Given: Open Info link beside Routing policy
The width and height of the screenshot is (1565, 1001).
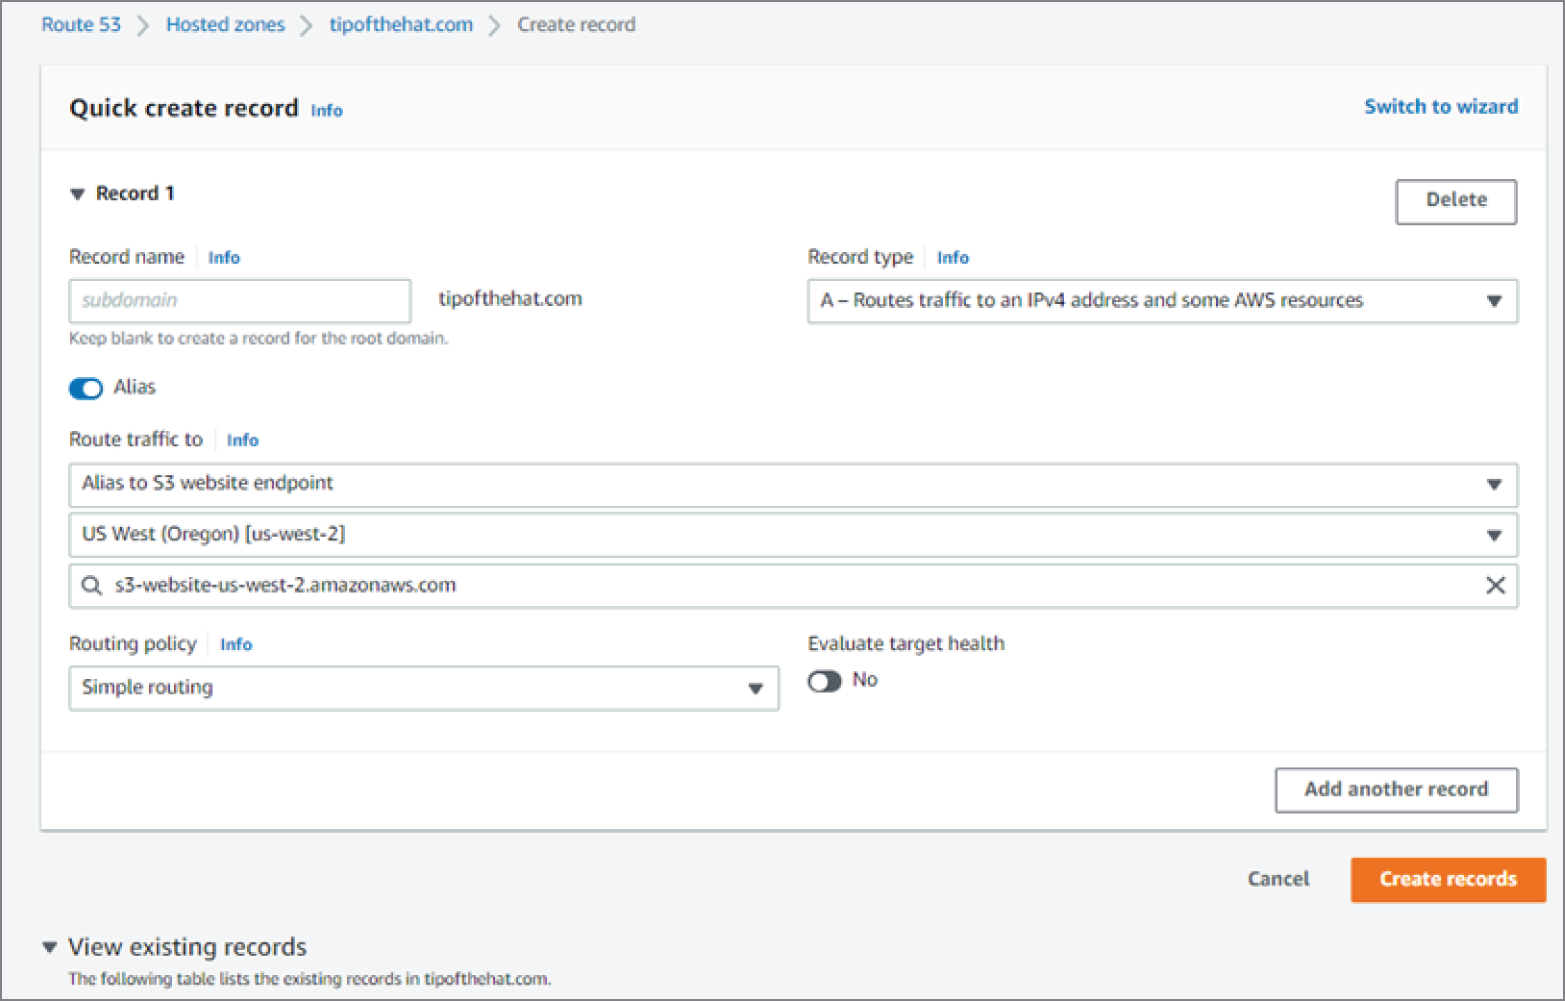Looking at the screenshot, I should (236, 645).
